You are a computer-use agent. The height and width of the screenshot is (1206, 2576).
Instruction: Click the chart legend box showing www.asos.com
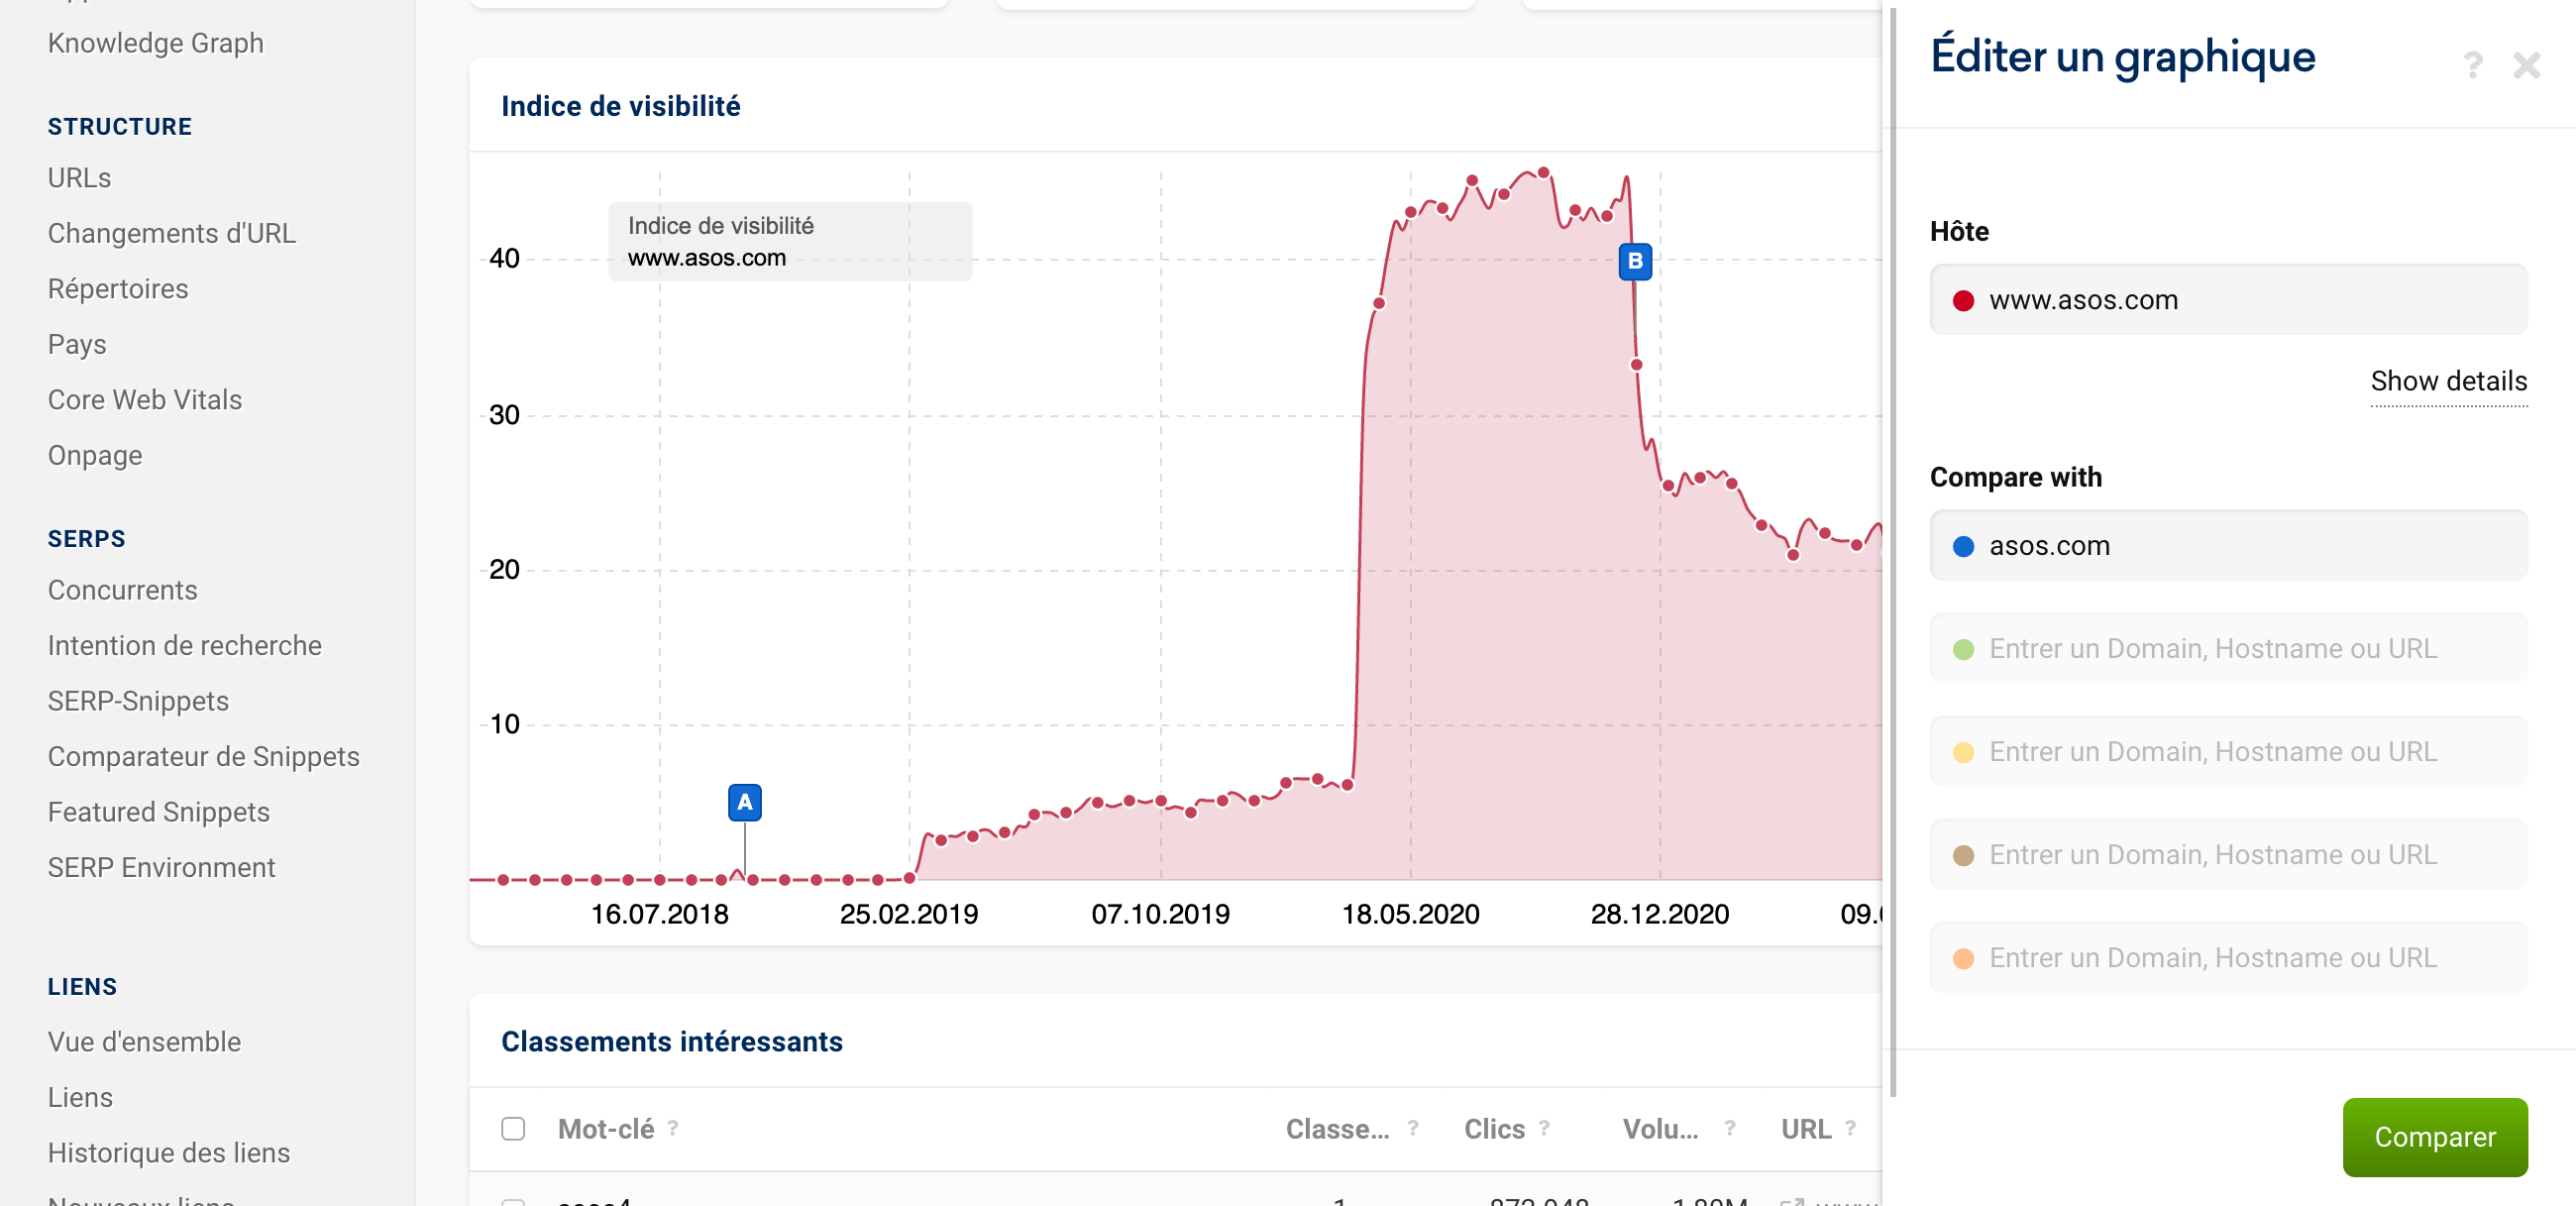pos(790,242)
